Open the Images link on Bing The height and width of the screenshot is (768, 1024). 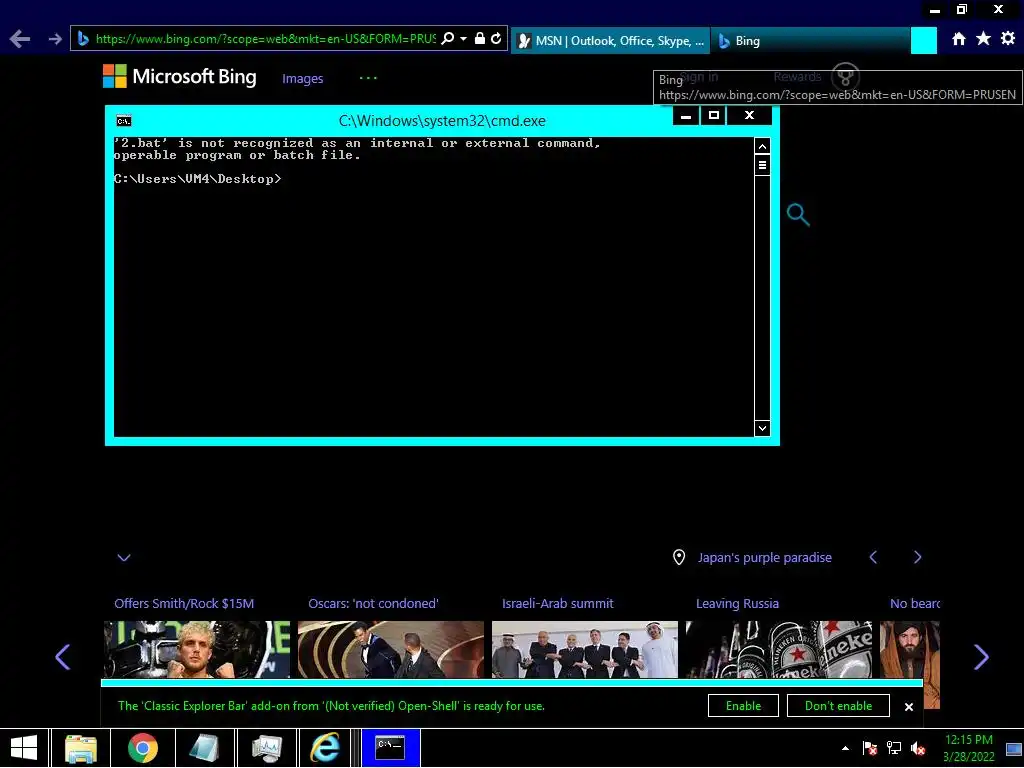(302, 78)
